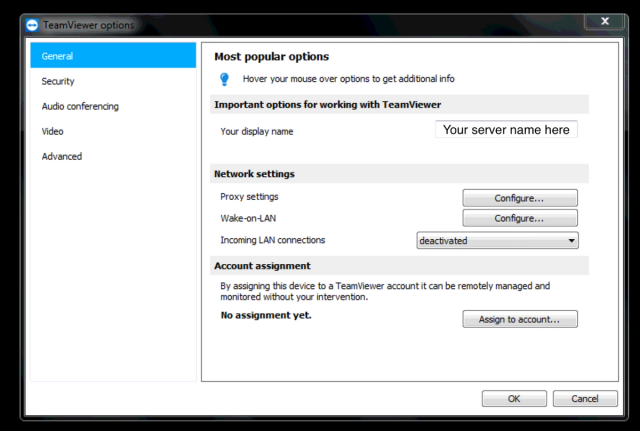Click the 'Proxy settings' label
The image size is (640, 431).
[249, 197]
